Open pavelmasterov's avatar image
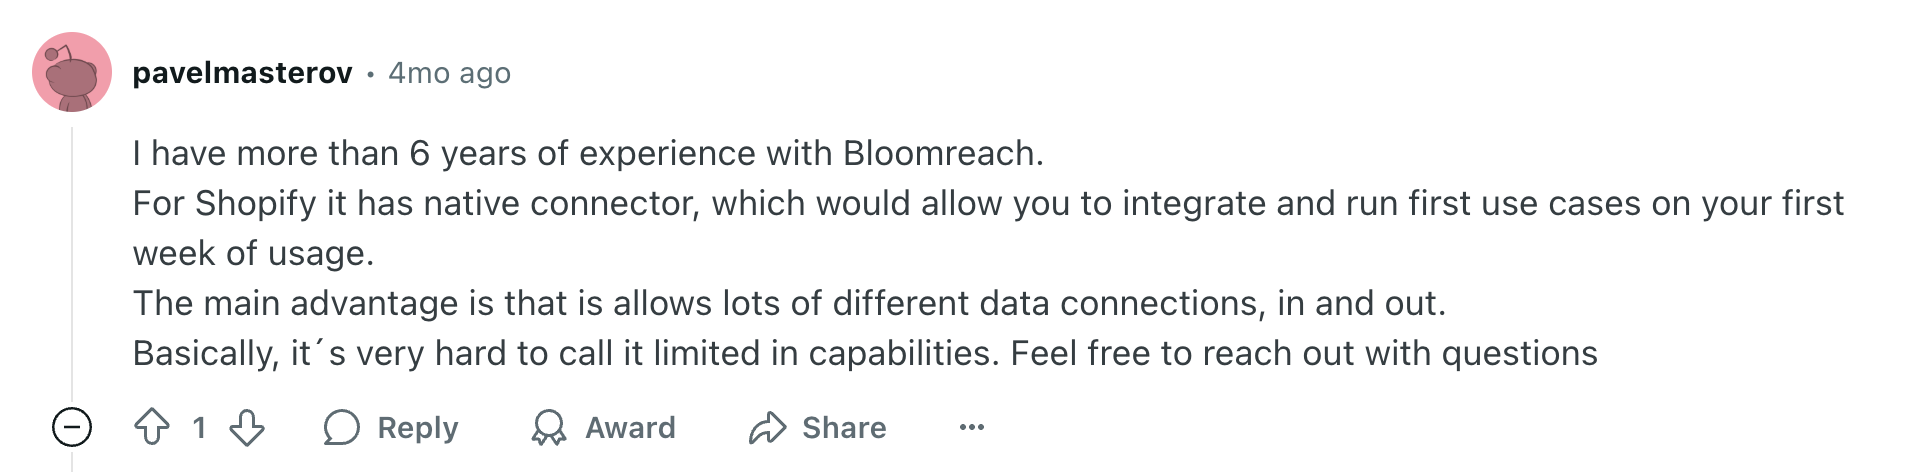The width and height of the screenshot is (1906, 472). [x=72, y=72]
